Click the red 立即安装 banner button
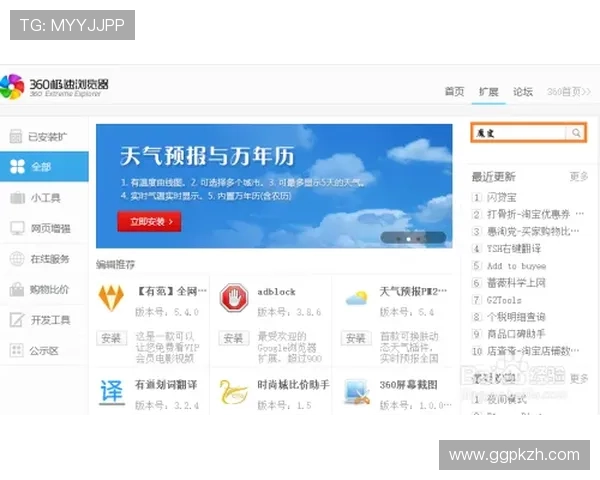Image resolution: width=600 pixels, height=480 pixels. 149,222
